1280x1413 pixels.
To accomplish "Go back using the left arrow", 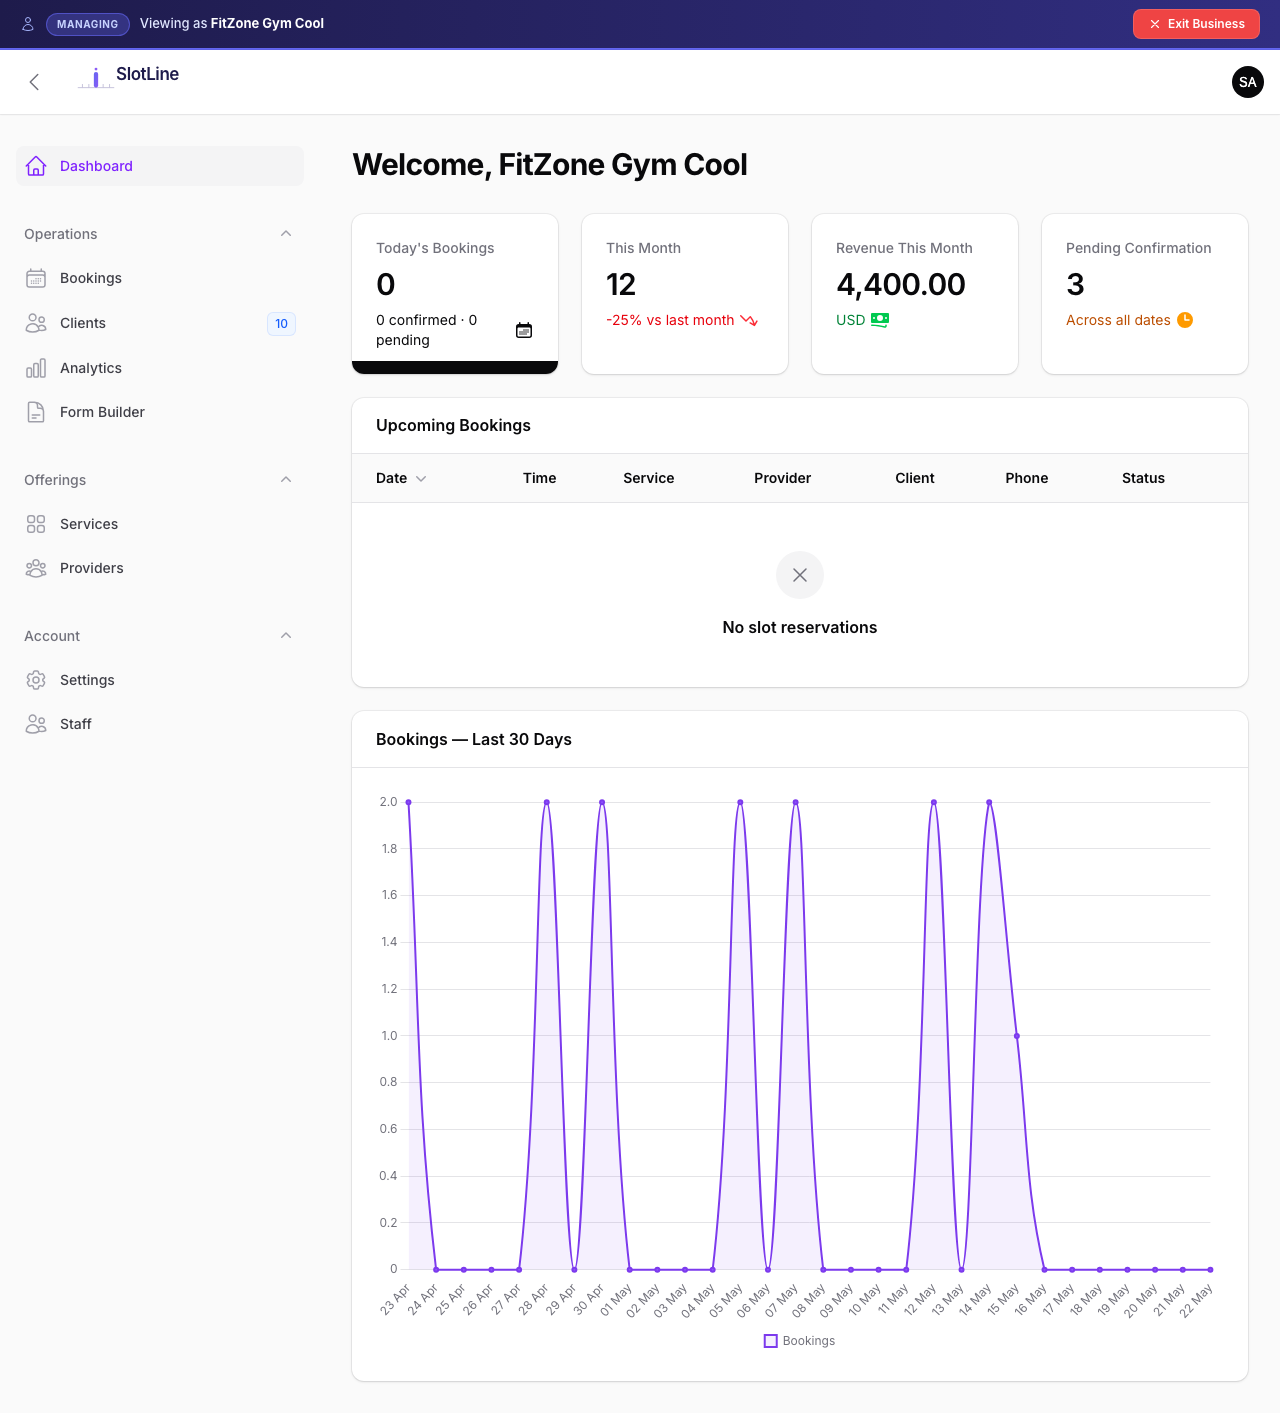I will pyautogui.click(x=34, y=82).
